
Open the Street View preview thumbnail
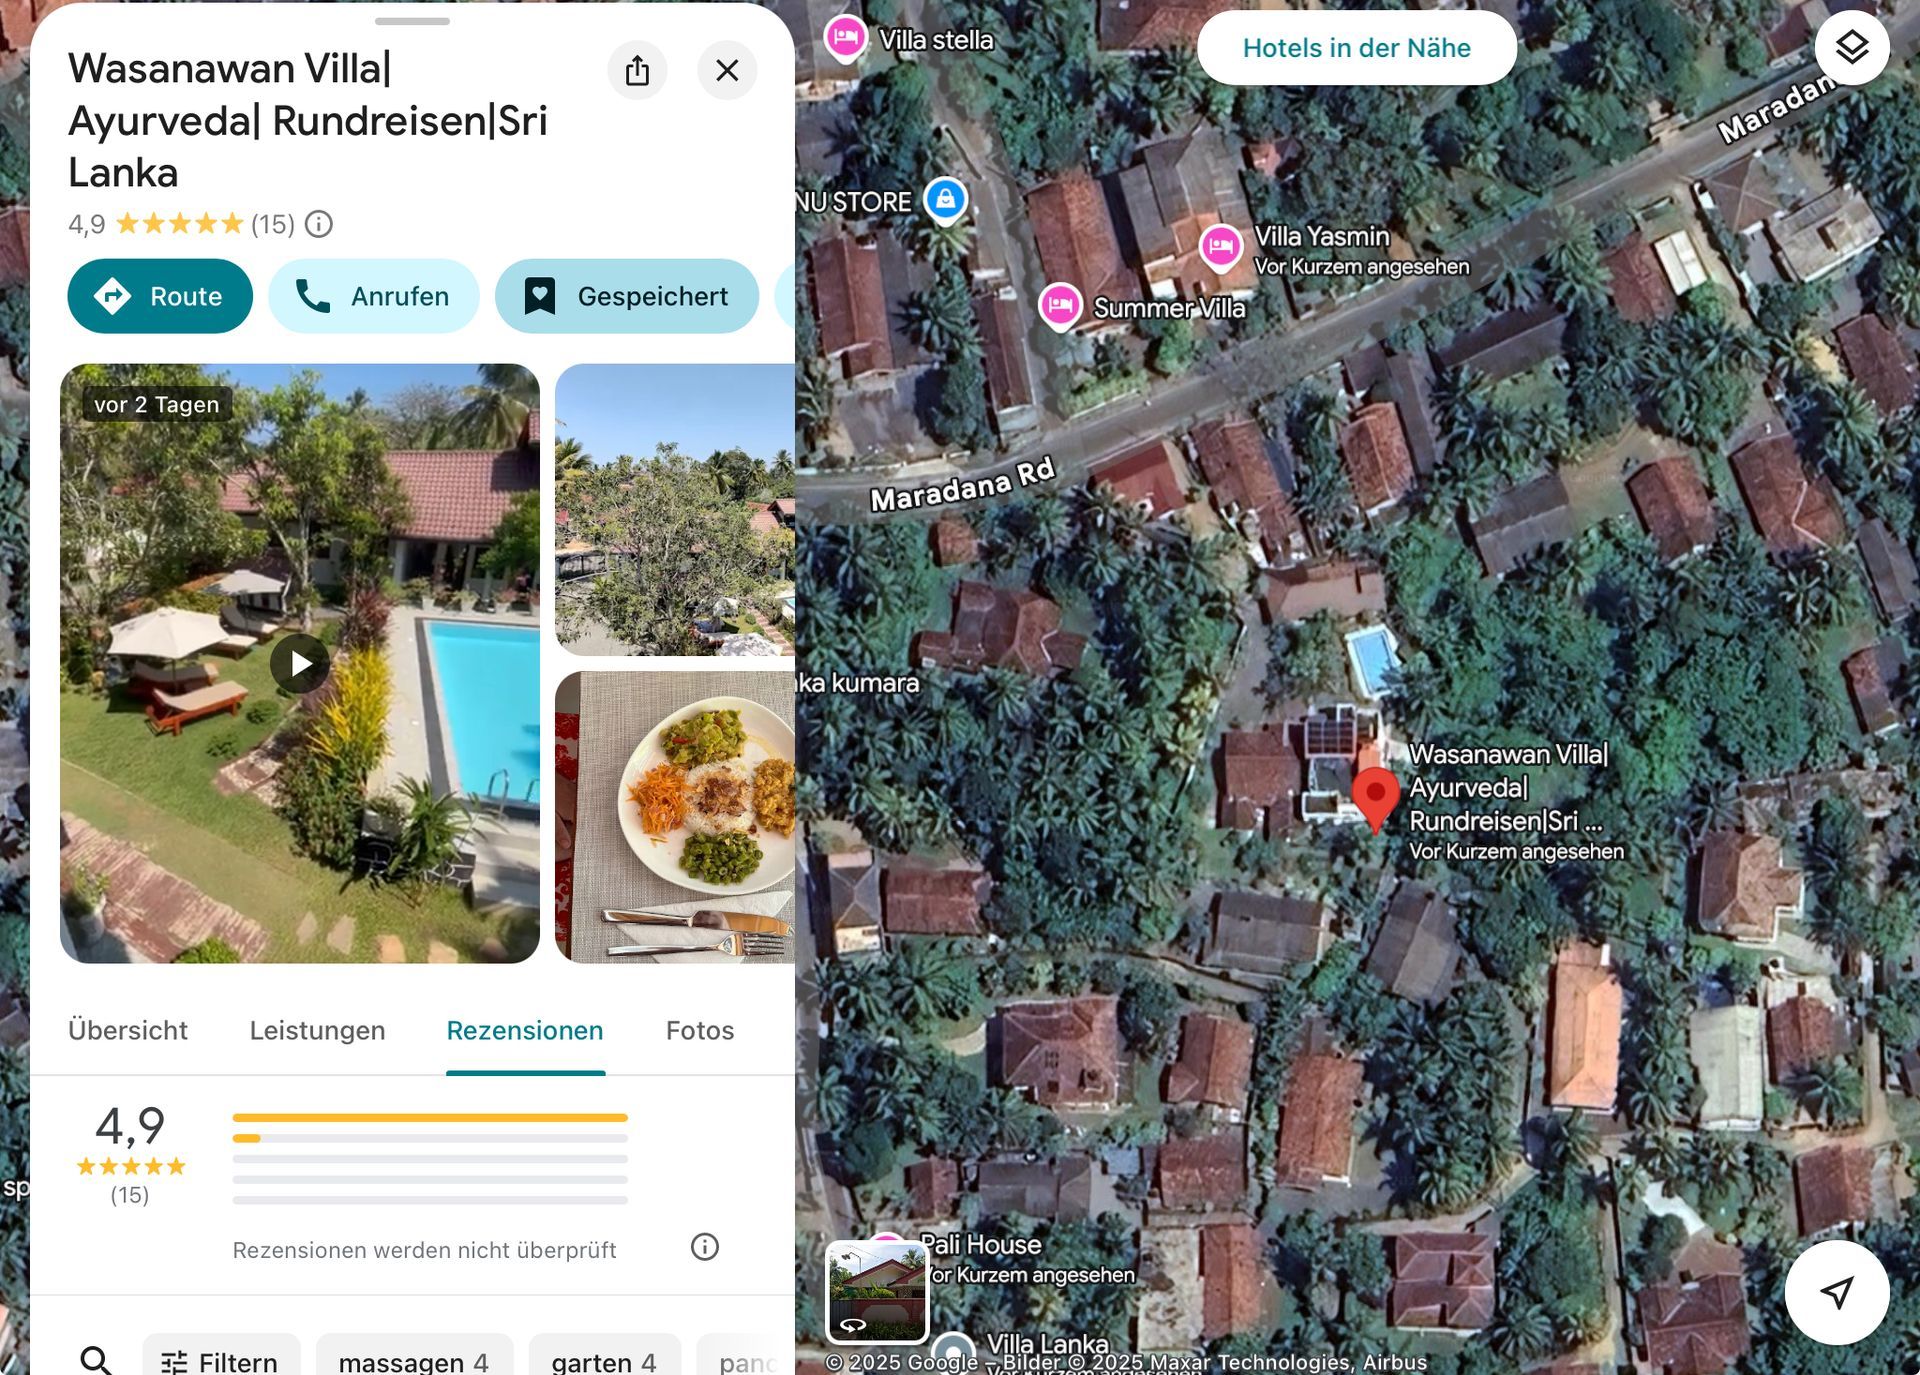point(877,1291)
